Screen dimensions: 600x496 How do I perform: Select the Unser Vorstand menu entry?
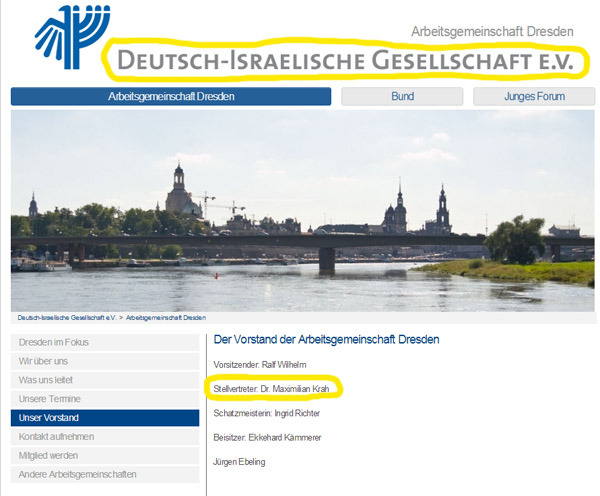[105, 418]
